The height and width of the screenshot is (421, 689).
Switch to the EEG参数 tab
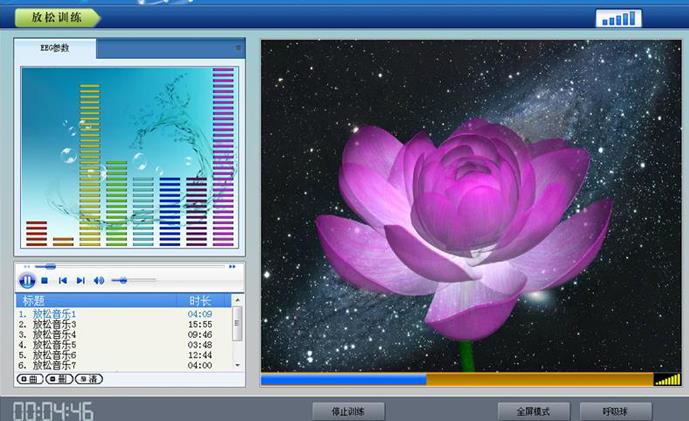(x=55, y=48)
